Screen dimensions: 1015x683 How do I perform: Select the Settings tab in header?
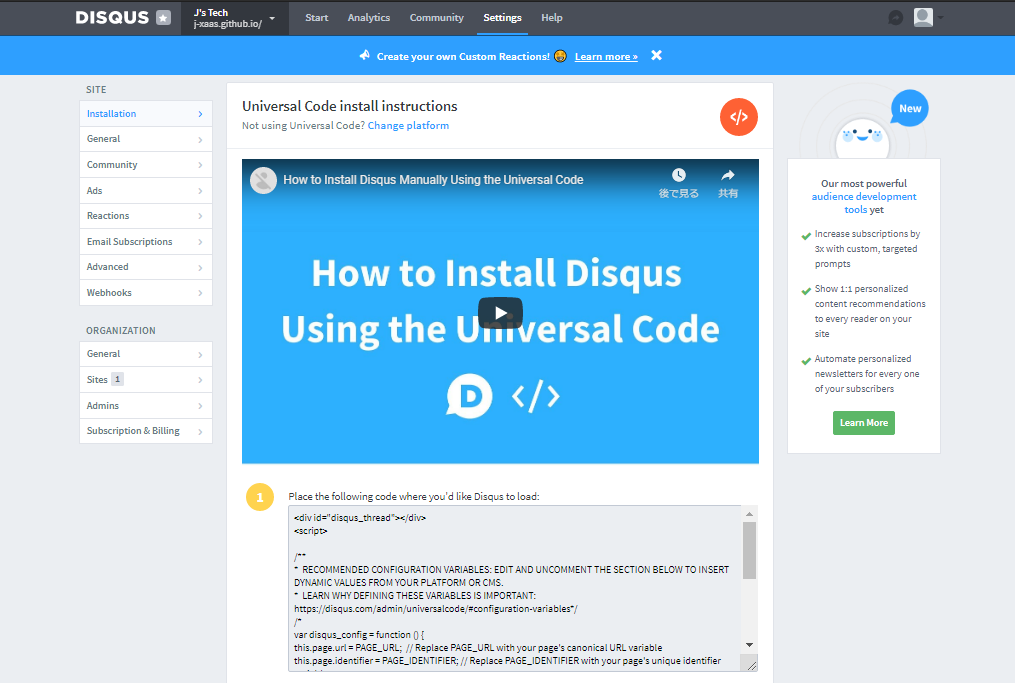[502, 17]
